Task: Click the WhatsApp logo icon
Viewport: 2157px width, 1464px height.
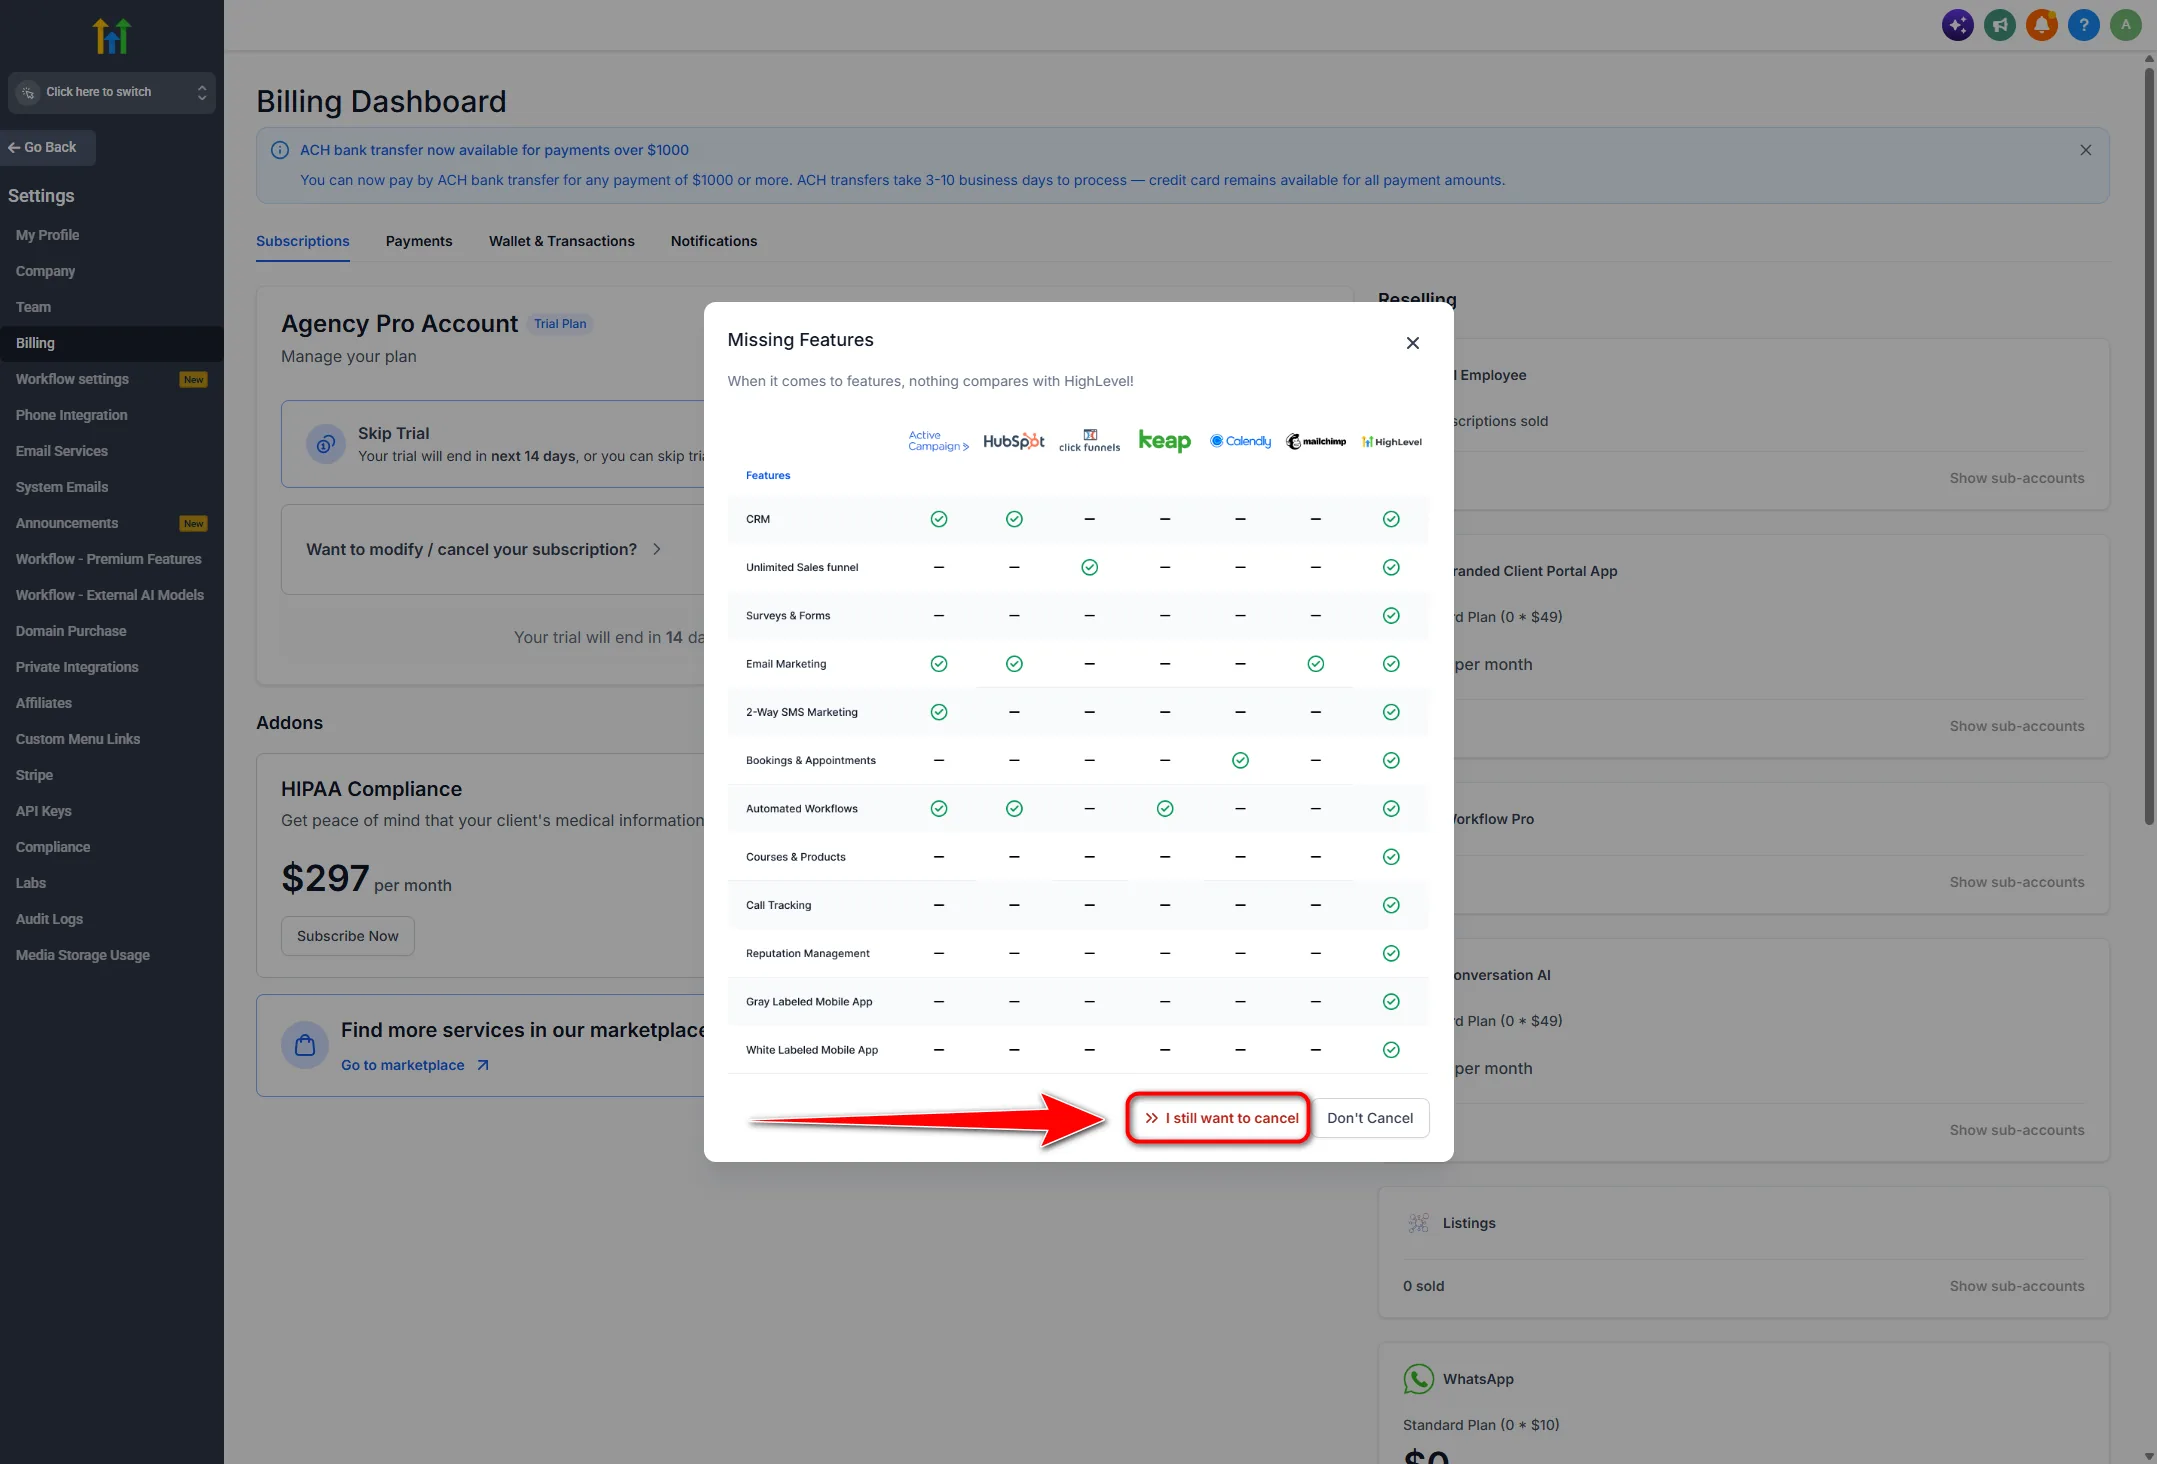Action: (1418, 1379)
